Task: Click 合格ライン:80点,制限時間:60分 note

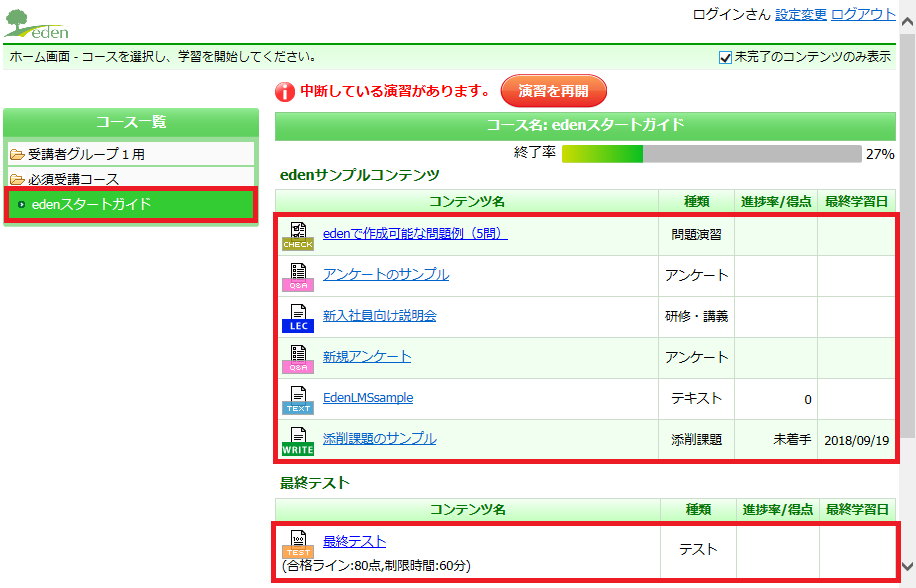Action: click(376, 565)
